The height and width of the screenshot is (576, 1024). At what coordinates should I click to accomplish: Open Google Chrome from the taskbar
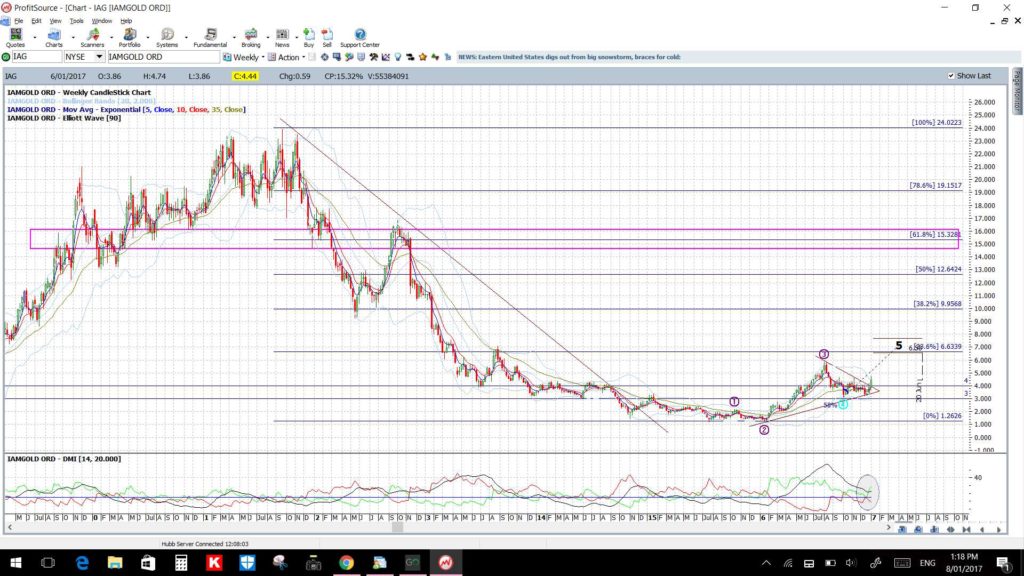click(x=346, y=562)
